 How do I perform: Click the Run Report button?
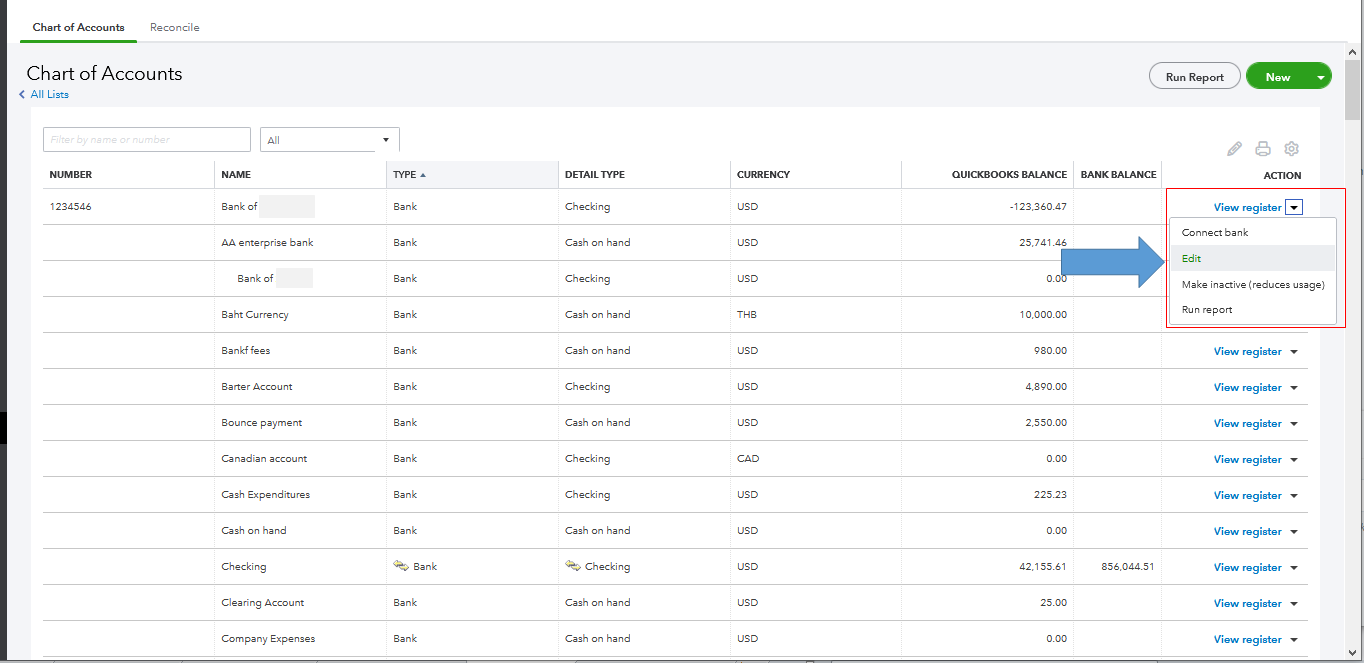[1194, 77]
